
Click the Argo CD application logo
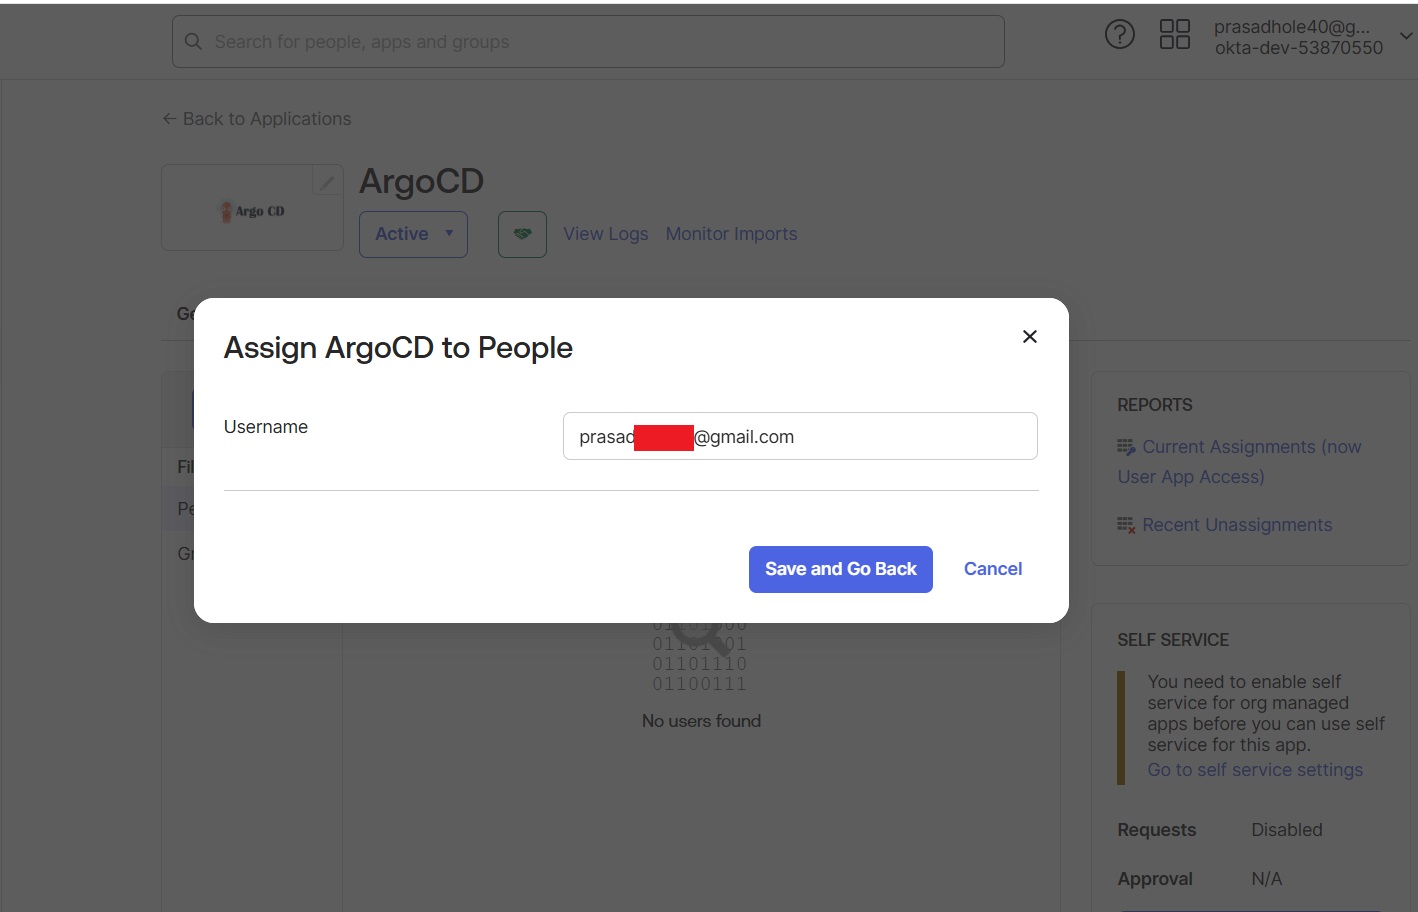pyautogui.click(x=251, y=210)
